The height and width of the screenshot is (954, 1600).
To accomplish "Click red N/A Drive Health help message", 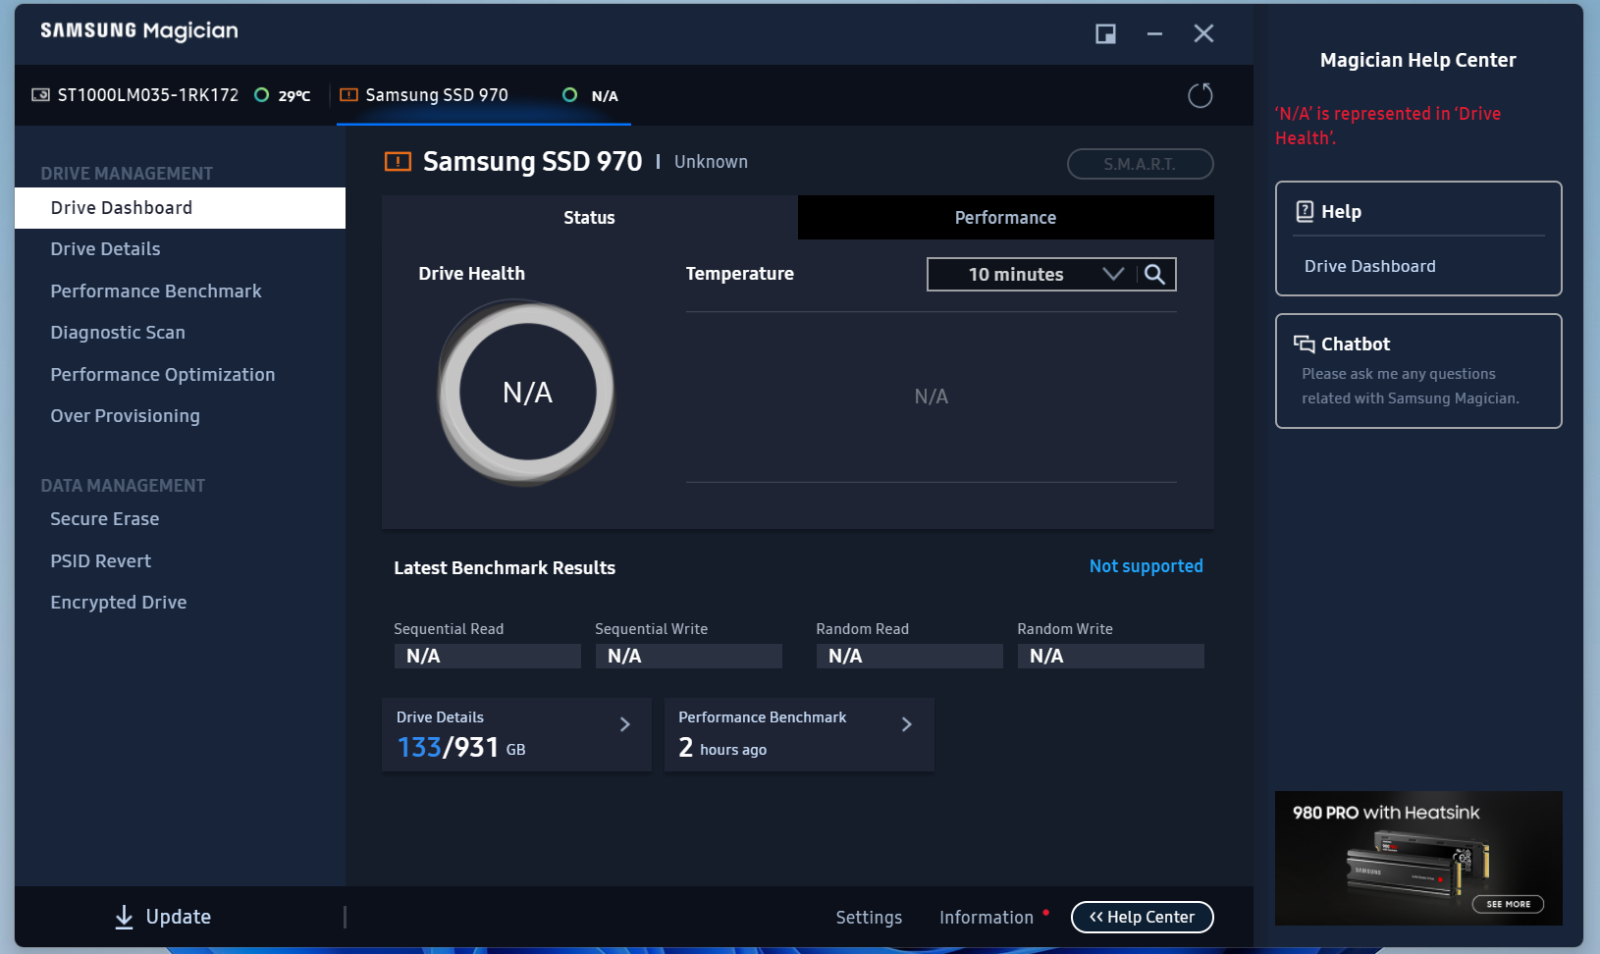I will tap(1388, 126).
